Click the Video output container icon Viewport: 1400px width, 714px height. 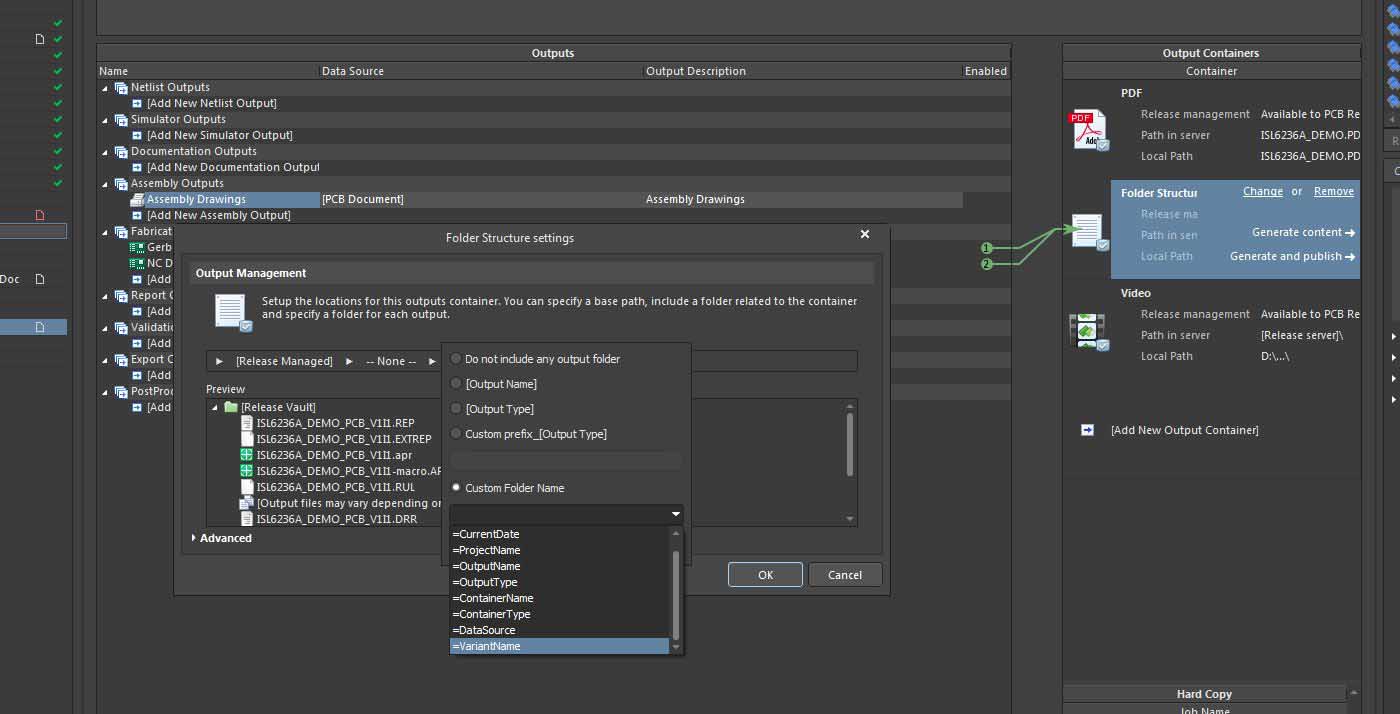tap(1088, 331)
